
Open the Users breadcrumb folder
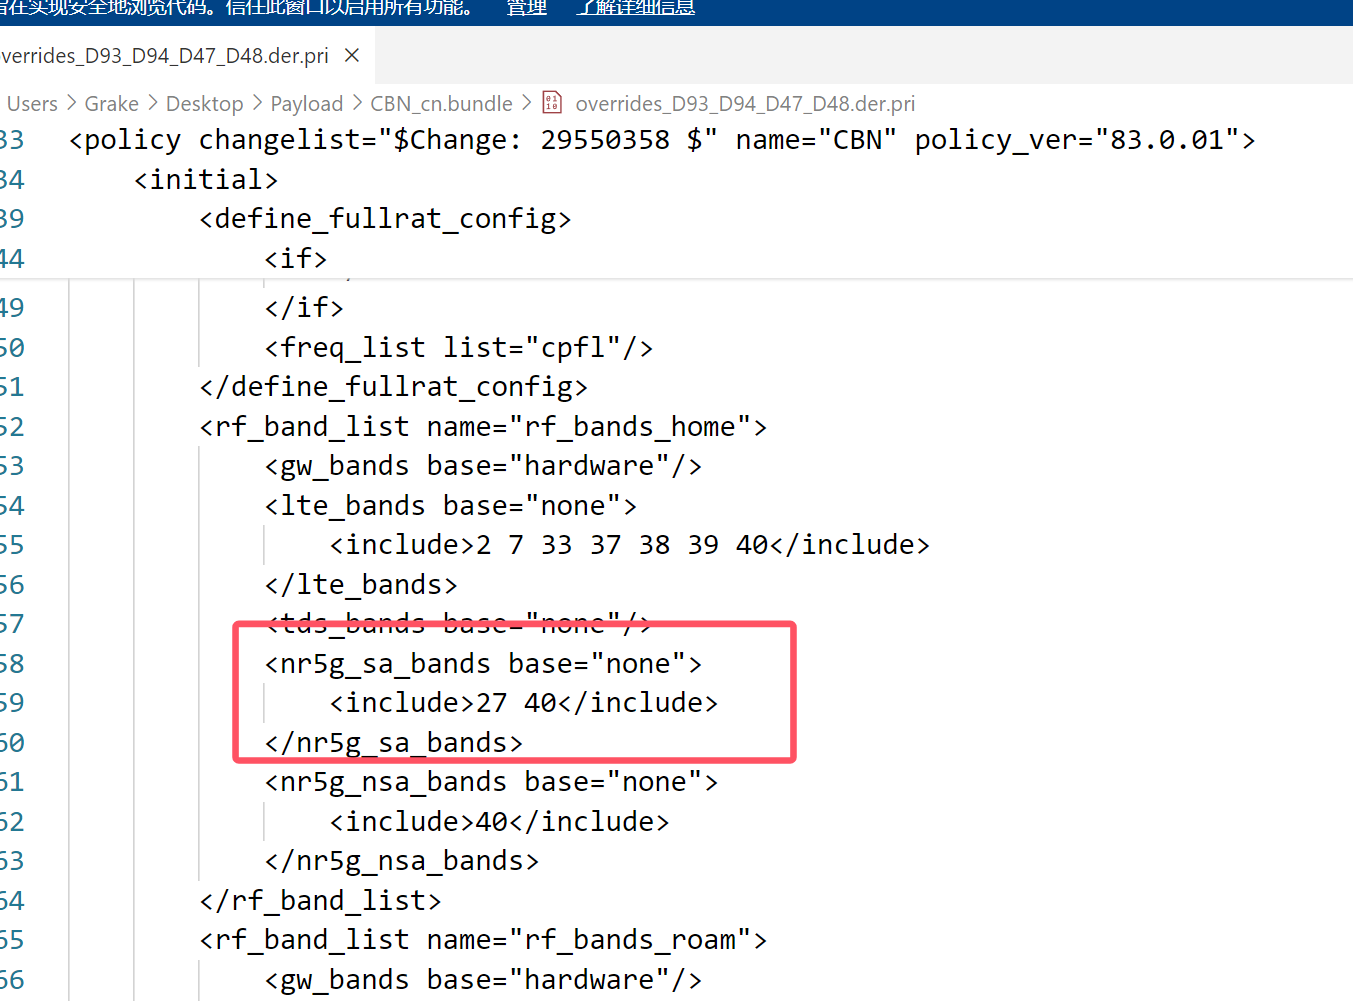(32, 104)
